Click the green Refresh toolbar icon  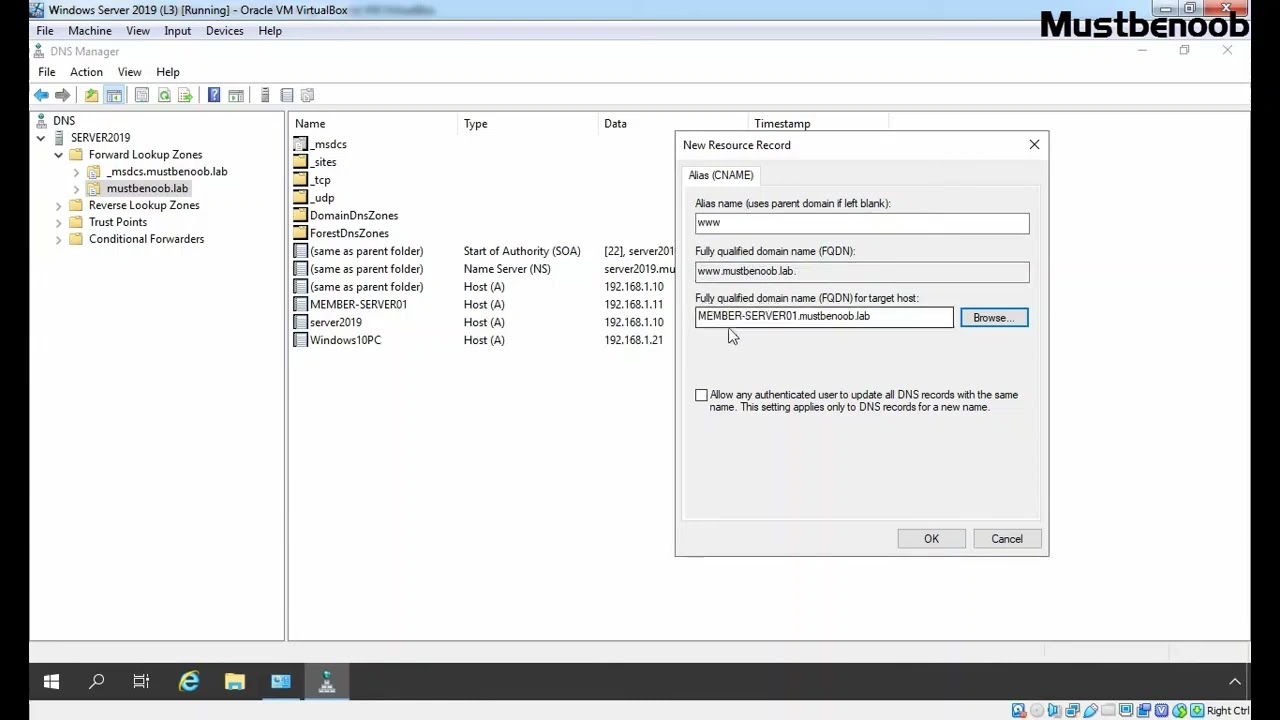pos(164,95)
